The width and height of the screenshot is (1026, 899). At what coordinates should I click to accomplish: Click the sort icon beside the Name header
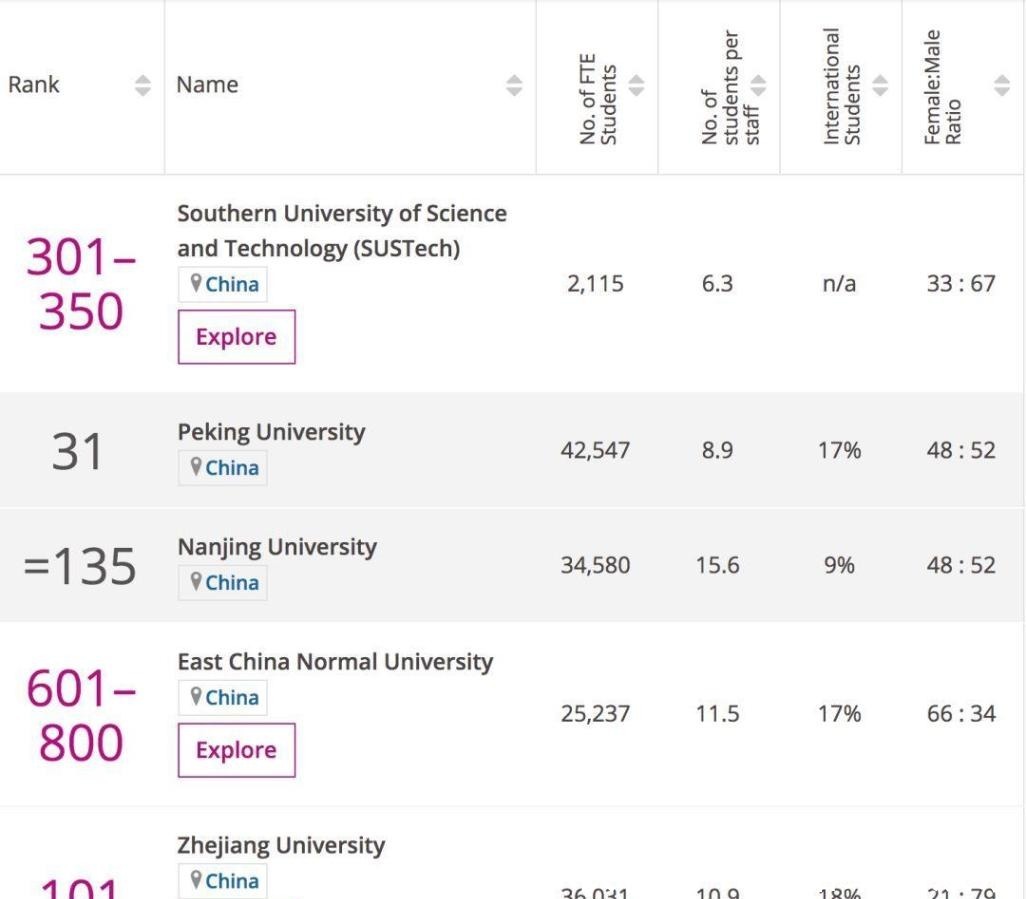coord(511,85)
